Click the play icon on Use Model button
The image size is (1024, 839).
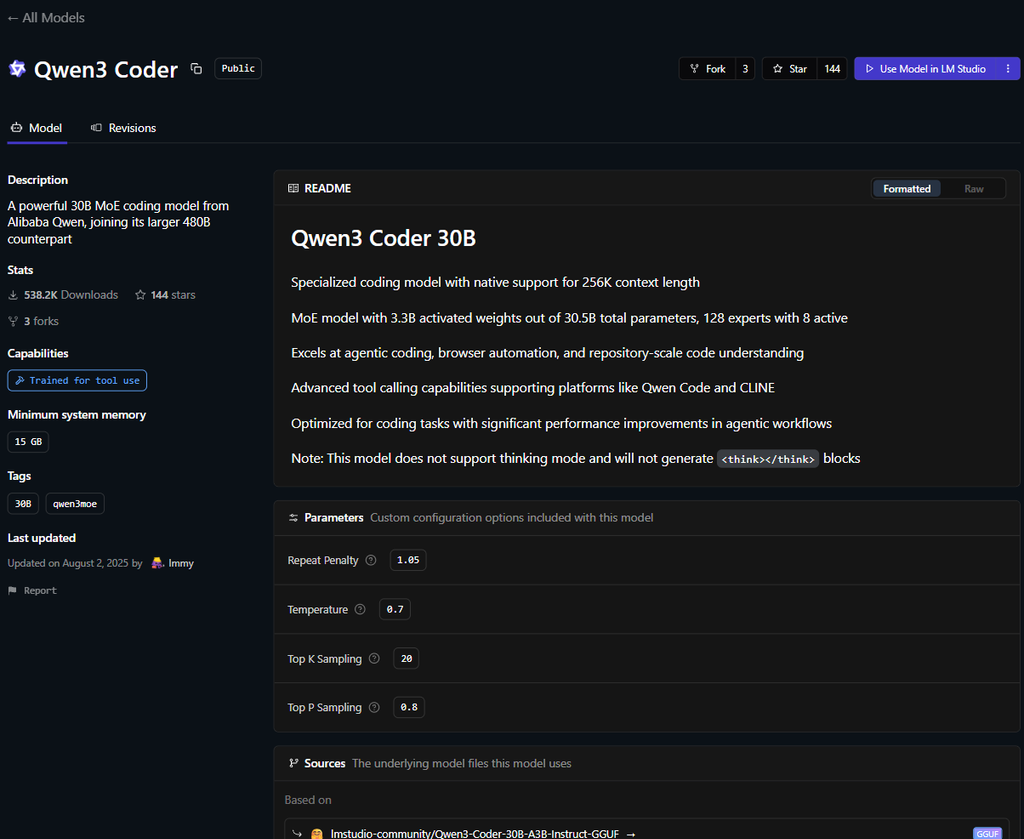coord(869,69)
